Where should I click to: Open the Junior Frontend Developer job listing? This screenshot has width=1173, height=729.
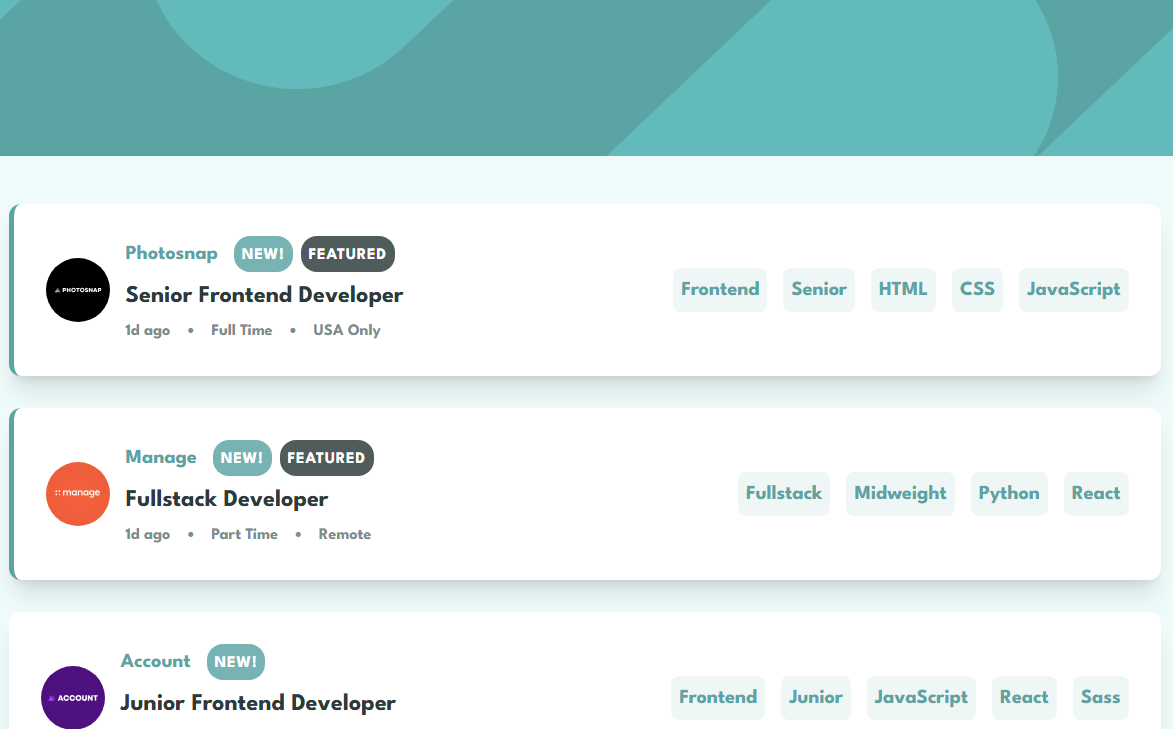(258, 703)
